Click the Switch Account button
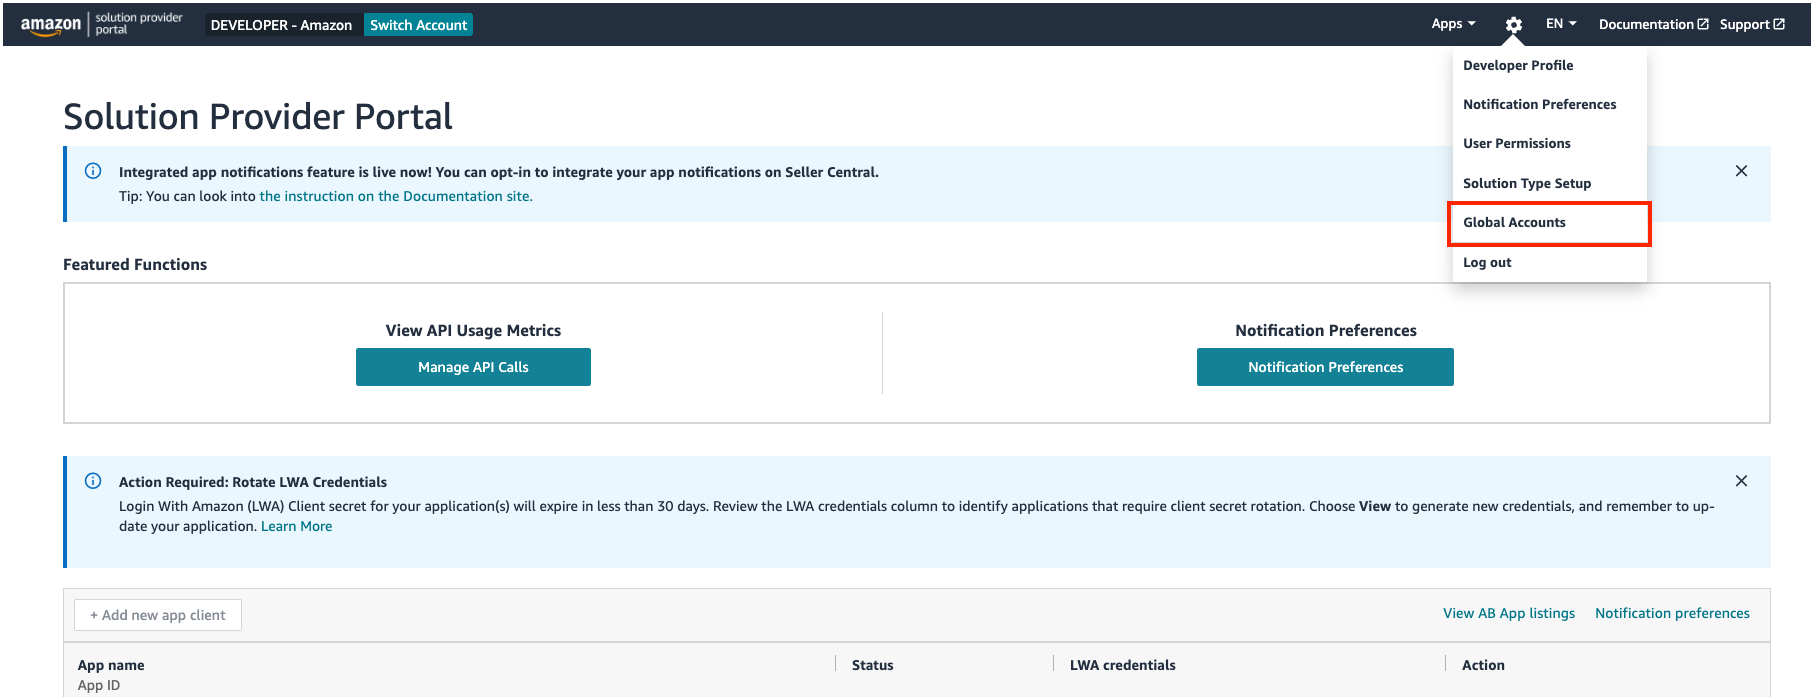The image size is (1814, 697). pos(418,25)
